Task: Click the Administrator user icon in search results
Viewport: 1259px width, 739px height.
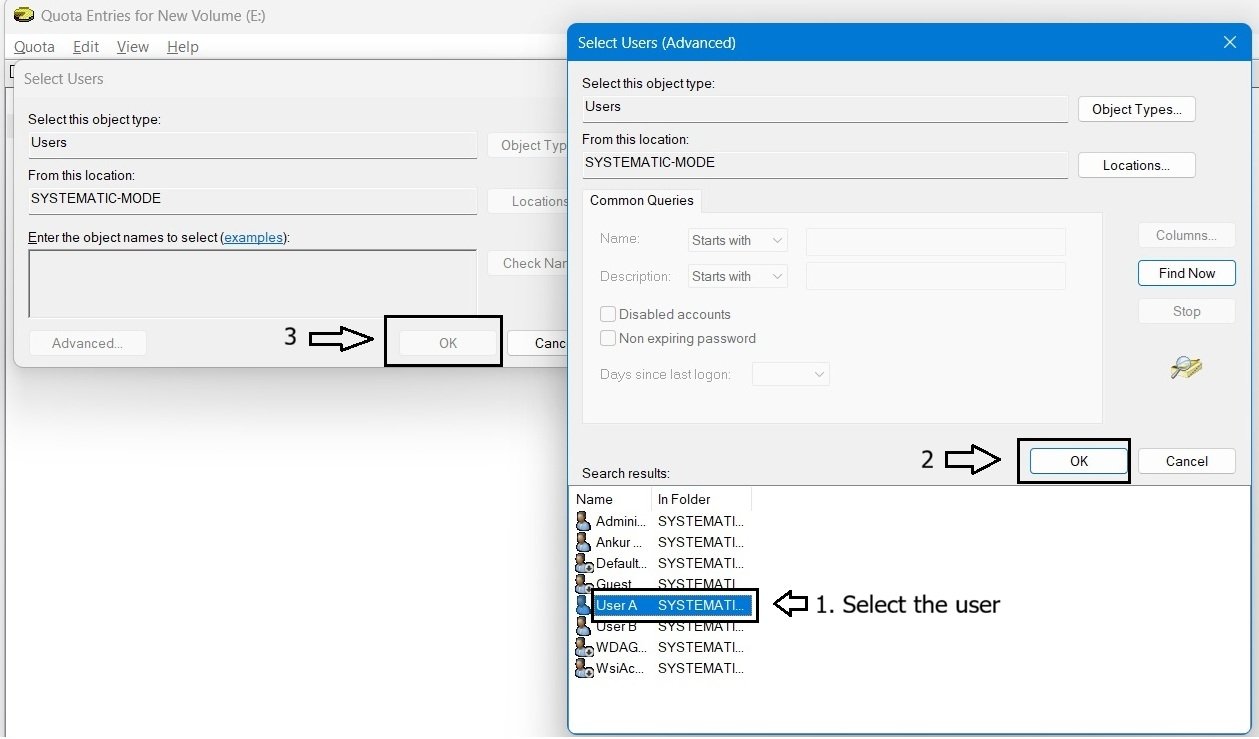Action: (x=584, y=521)
